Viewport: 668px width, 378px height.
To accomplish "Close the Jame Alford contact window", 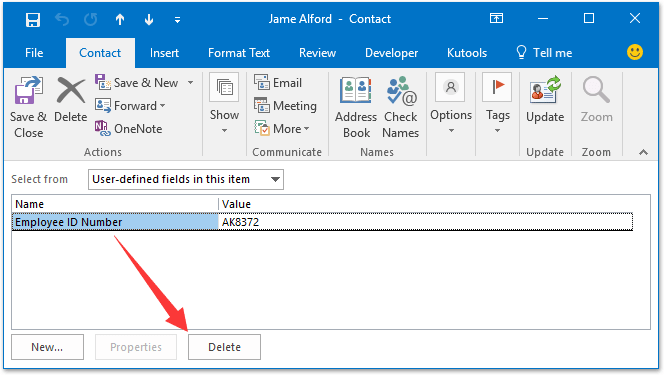I will pos(635,18).
